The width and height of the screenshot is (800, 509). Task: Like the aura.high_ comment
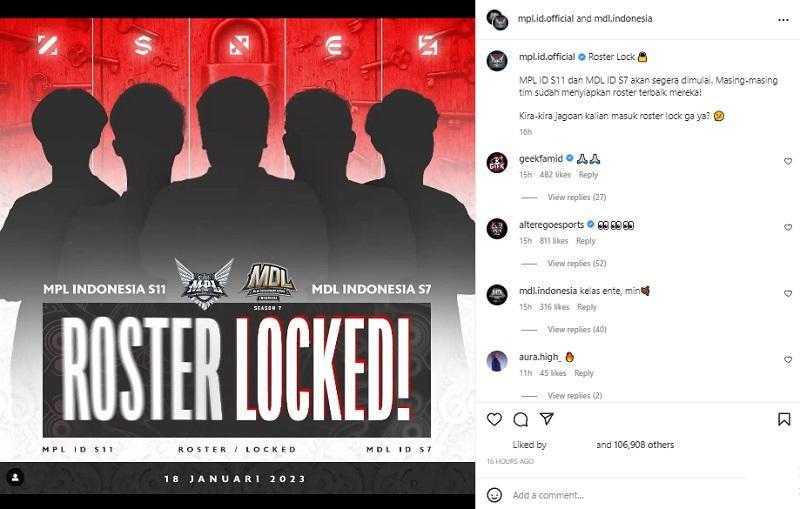click(788, 360)
